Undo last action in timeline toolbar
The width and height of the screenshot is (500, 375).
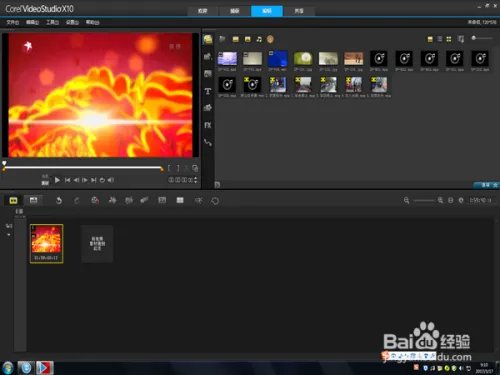point(59,200)
